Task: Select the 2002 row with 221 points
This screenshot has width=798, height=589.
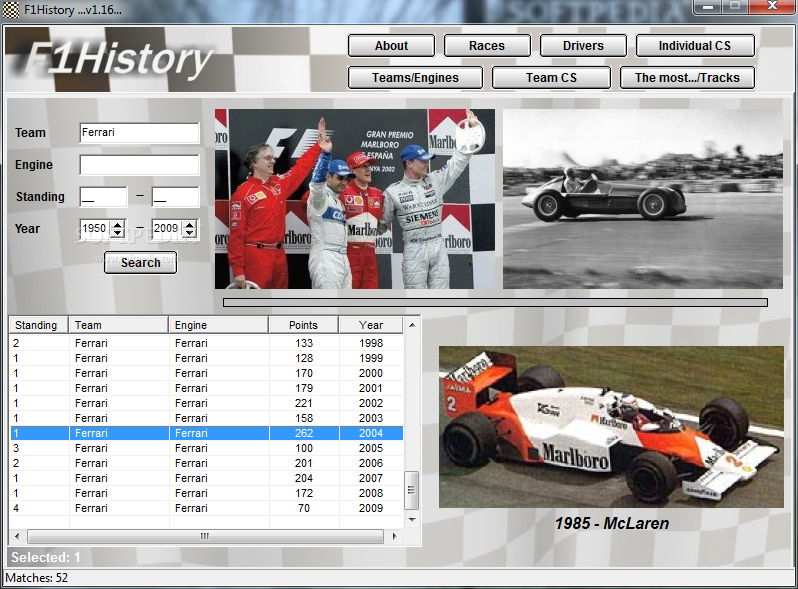Action: (x=207, y=403)
